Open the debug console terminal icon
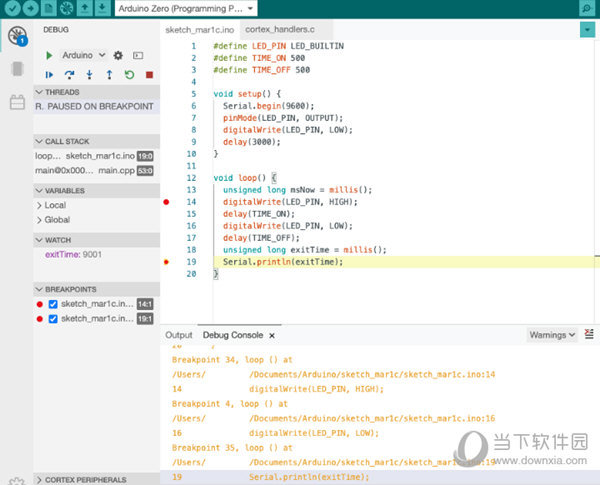Image resolution: width=600 pixels, height=485 pixels. pos(138,56)
